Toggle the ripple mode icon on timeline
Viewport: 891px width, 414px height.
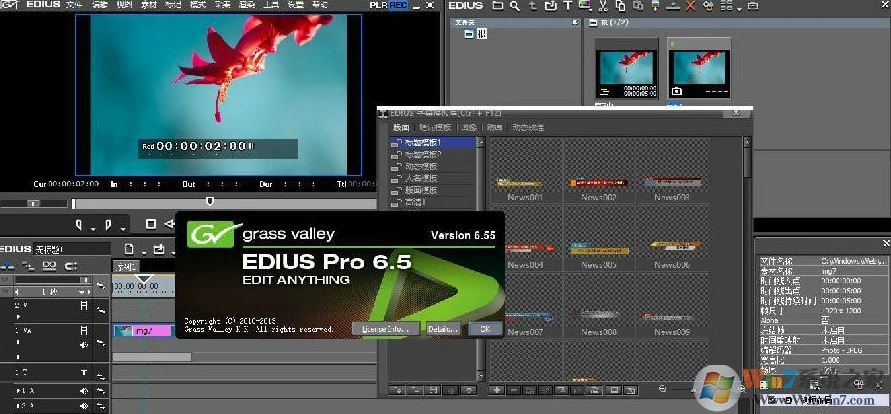point(28,265)
